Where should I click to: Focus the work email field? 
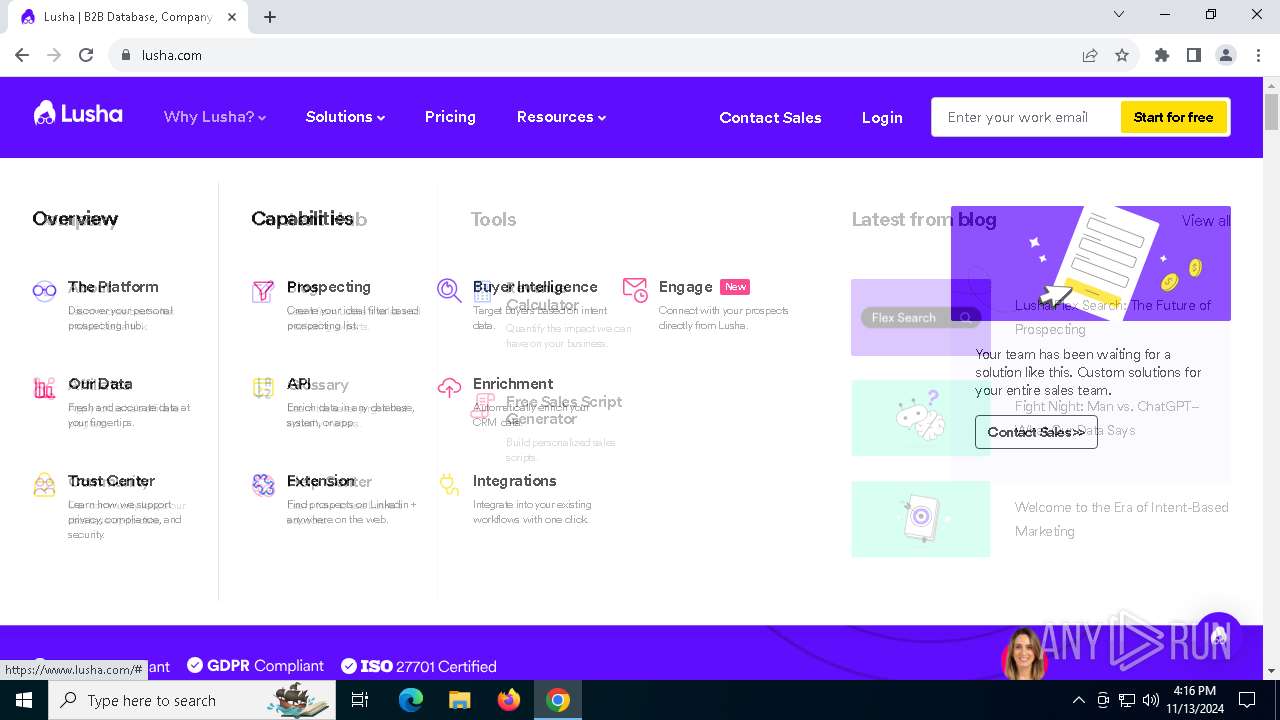pos(1027,117)
